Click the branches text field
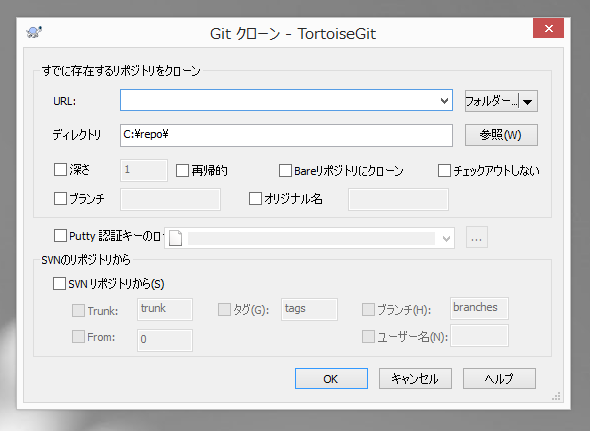Viewport: 590px width, 431px height. coord(479,308)
